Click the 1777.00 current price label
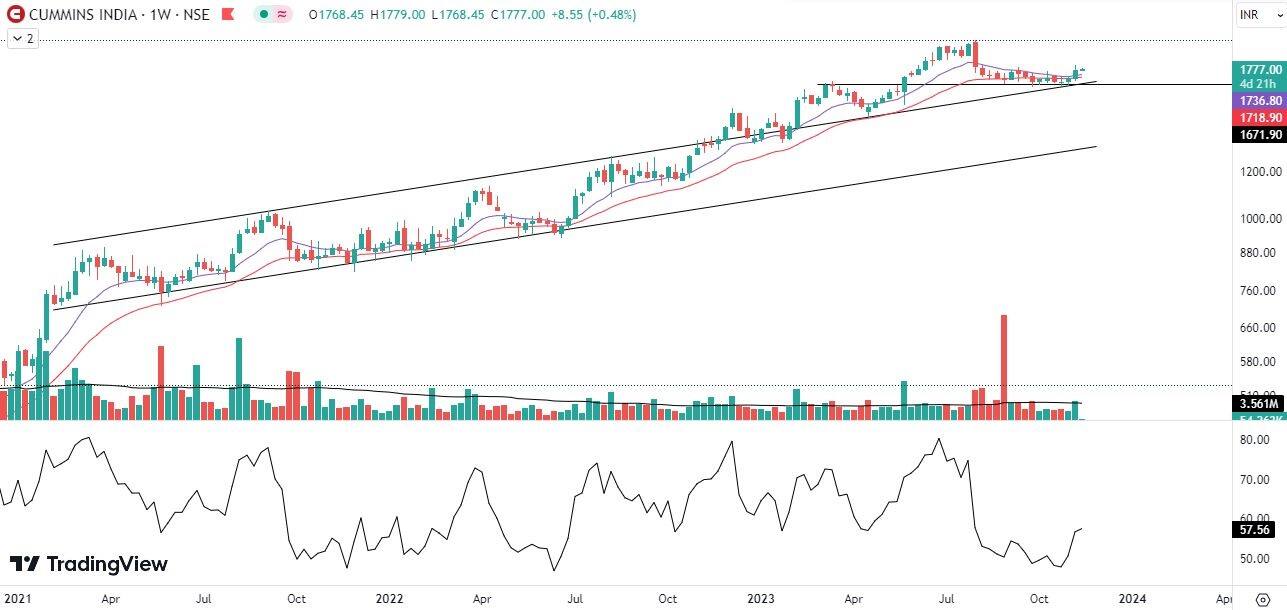Image resolution: width=1287 pixels, height=610 pixels. [1260, 69]
